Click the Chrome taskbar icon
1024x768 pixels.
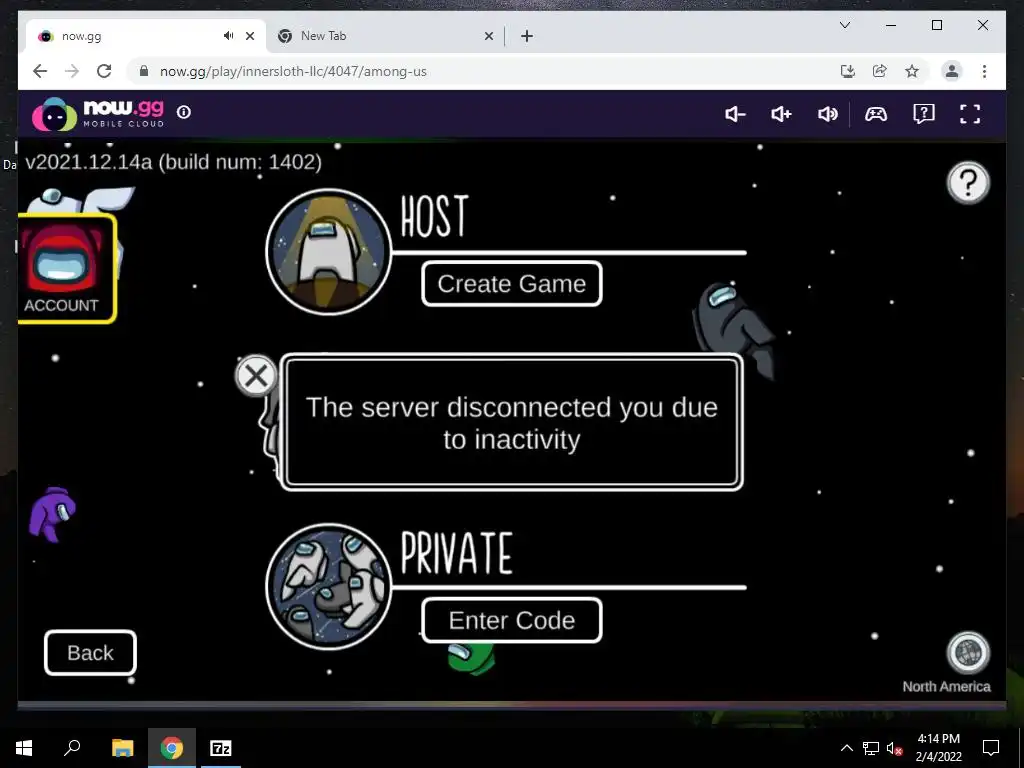[172, 748]
